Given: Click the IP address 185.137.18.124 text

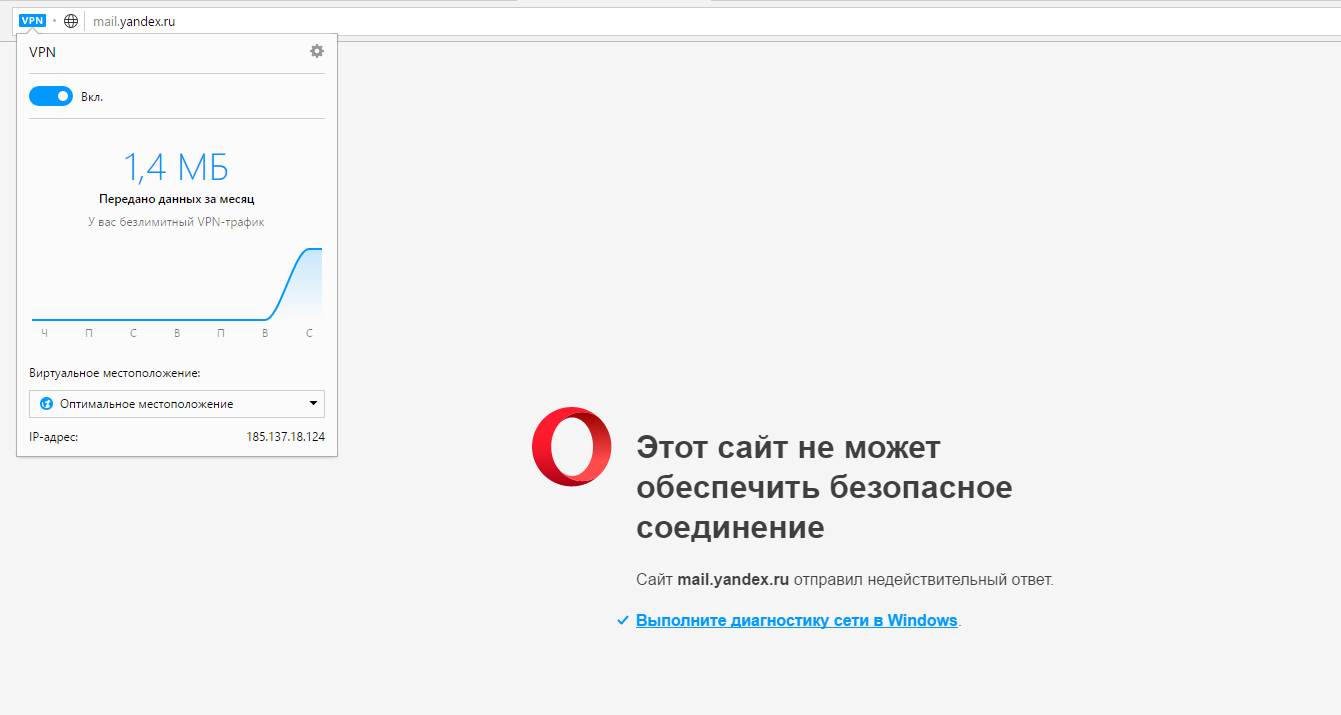Looking at the screenshot, I should coord(285,437).
